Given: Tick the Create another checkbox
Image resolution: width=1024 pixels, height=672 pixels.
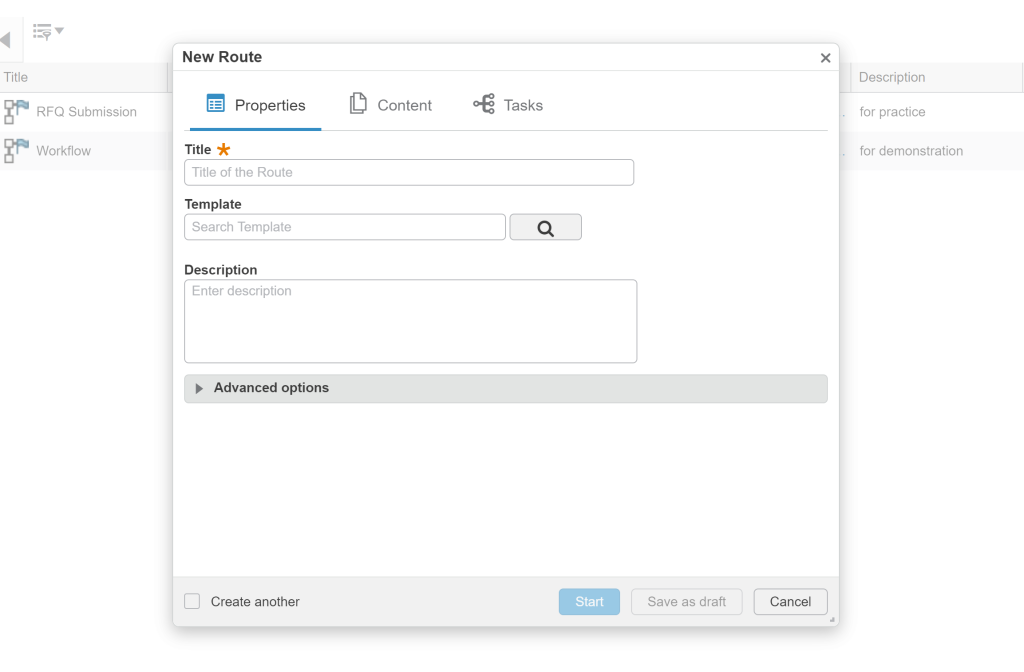Looking at the screenshot, I should click(x=192, y=601).
